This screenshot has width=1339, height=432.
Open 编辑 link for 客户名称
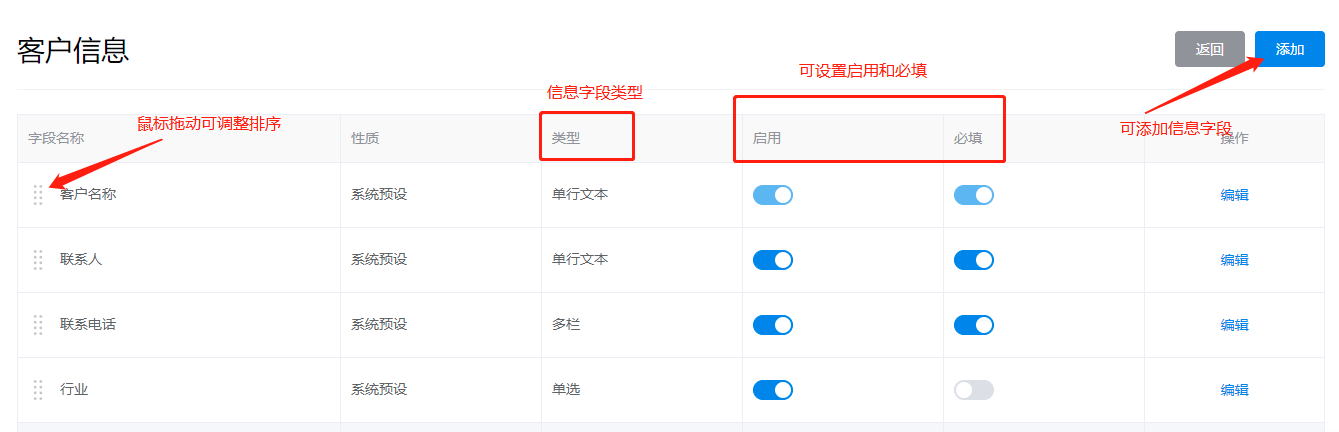1234,195
